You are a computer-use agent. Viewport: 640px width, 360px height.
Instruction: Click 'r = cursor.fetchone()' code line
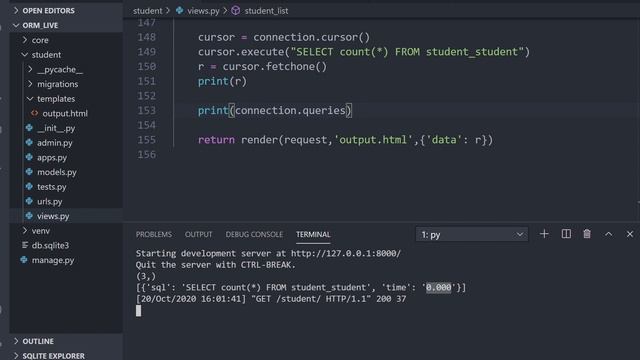(x=262, y=67)
